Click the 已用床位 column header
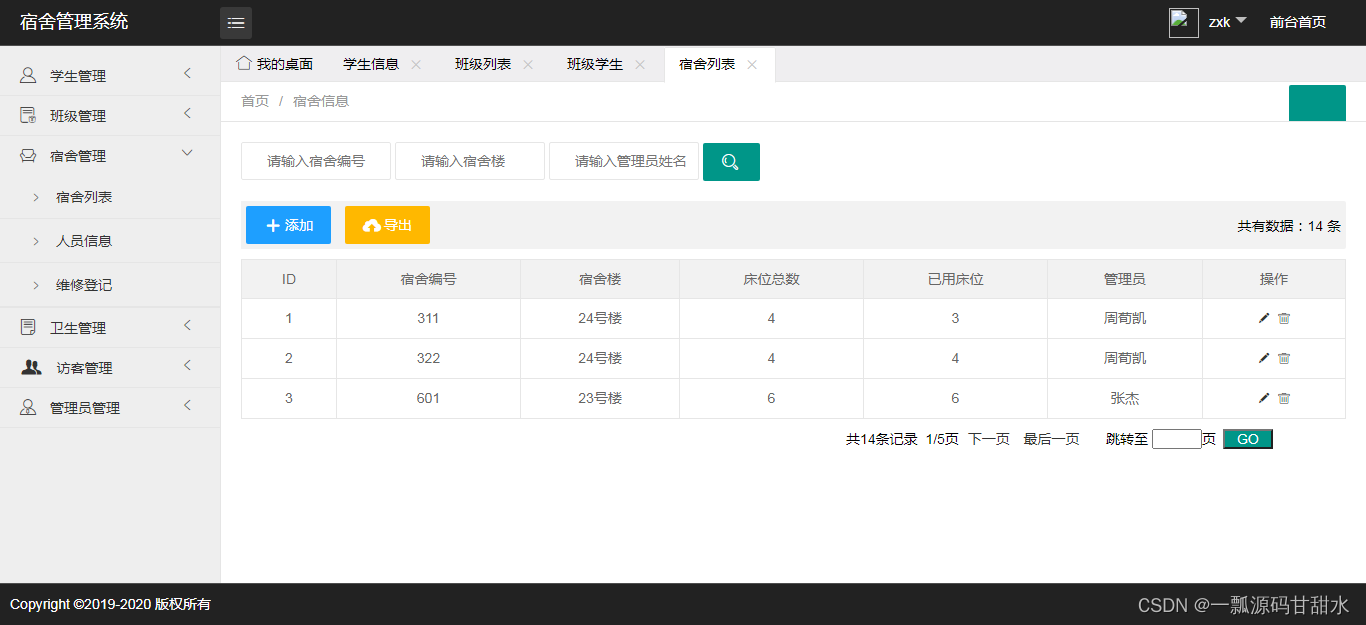 click(x=955, y=279)
